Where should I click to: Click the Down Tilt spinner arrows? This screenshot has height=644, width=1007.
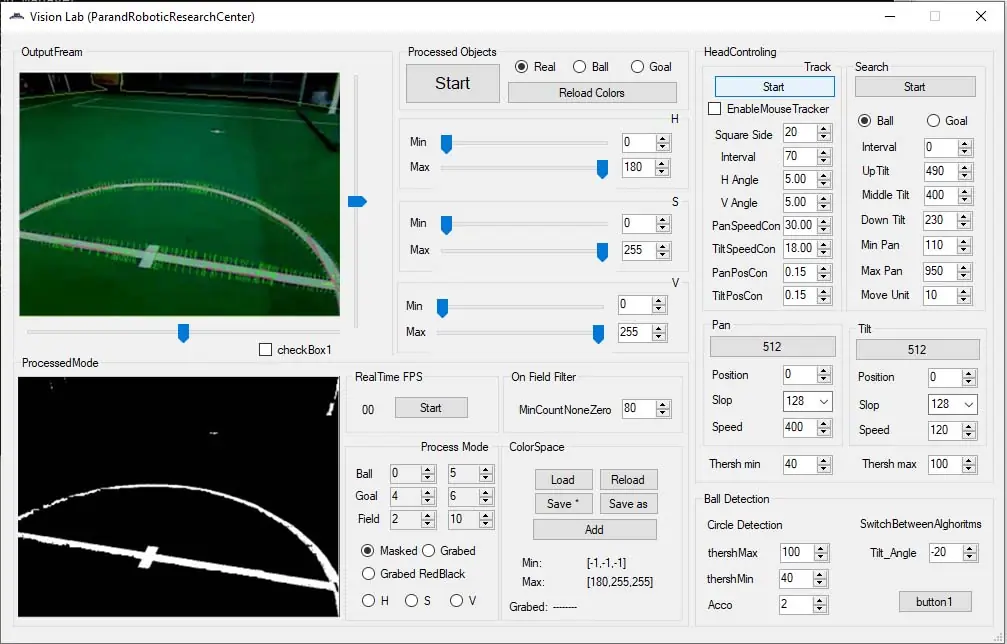[964, 220]
